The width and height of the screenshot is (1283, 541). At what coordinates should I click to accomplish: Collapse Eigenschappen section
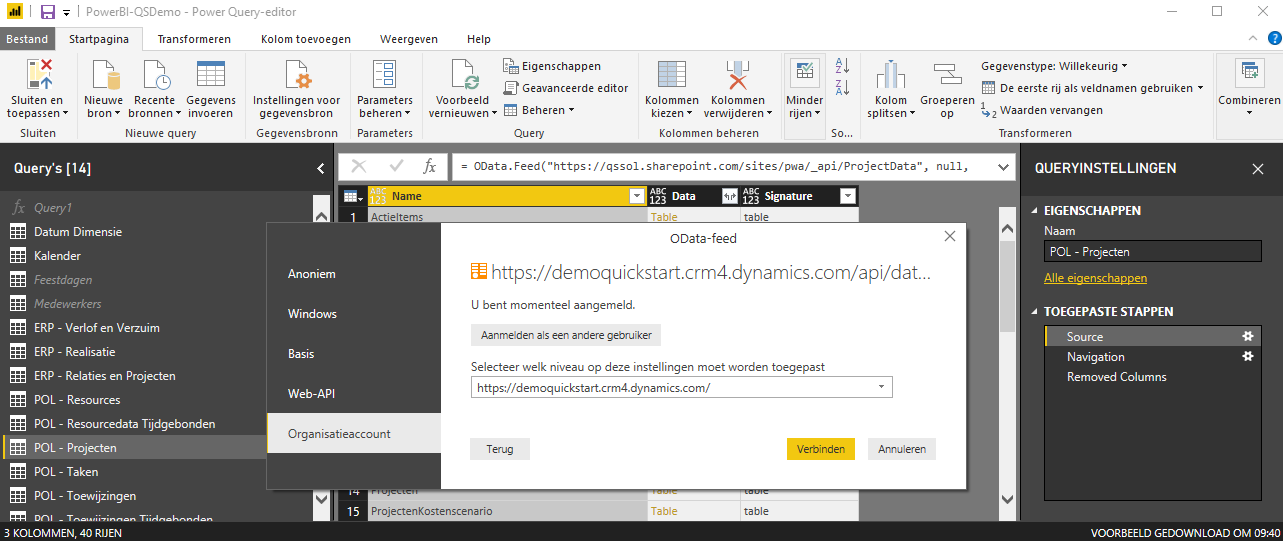point(1035,211)
